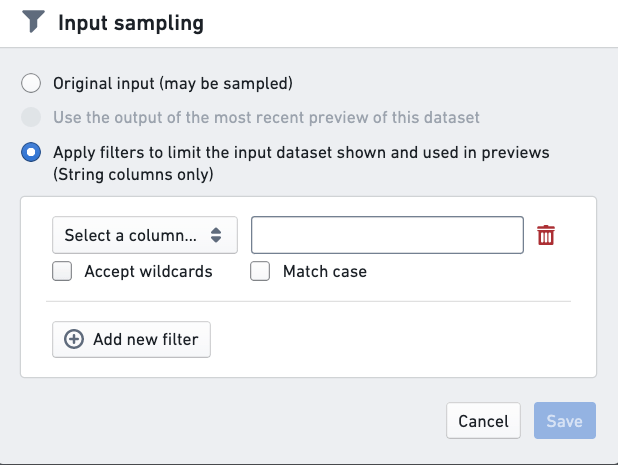Enable the Accept wildcards checkbox
The width and height of the screenshot is (618, 465).
(62, 271)
